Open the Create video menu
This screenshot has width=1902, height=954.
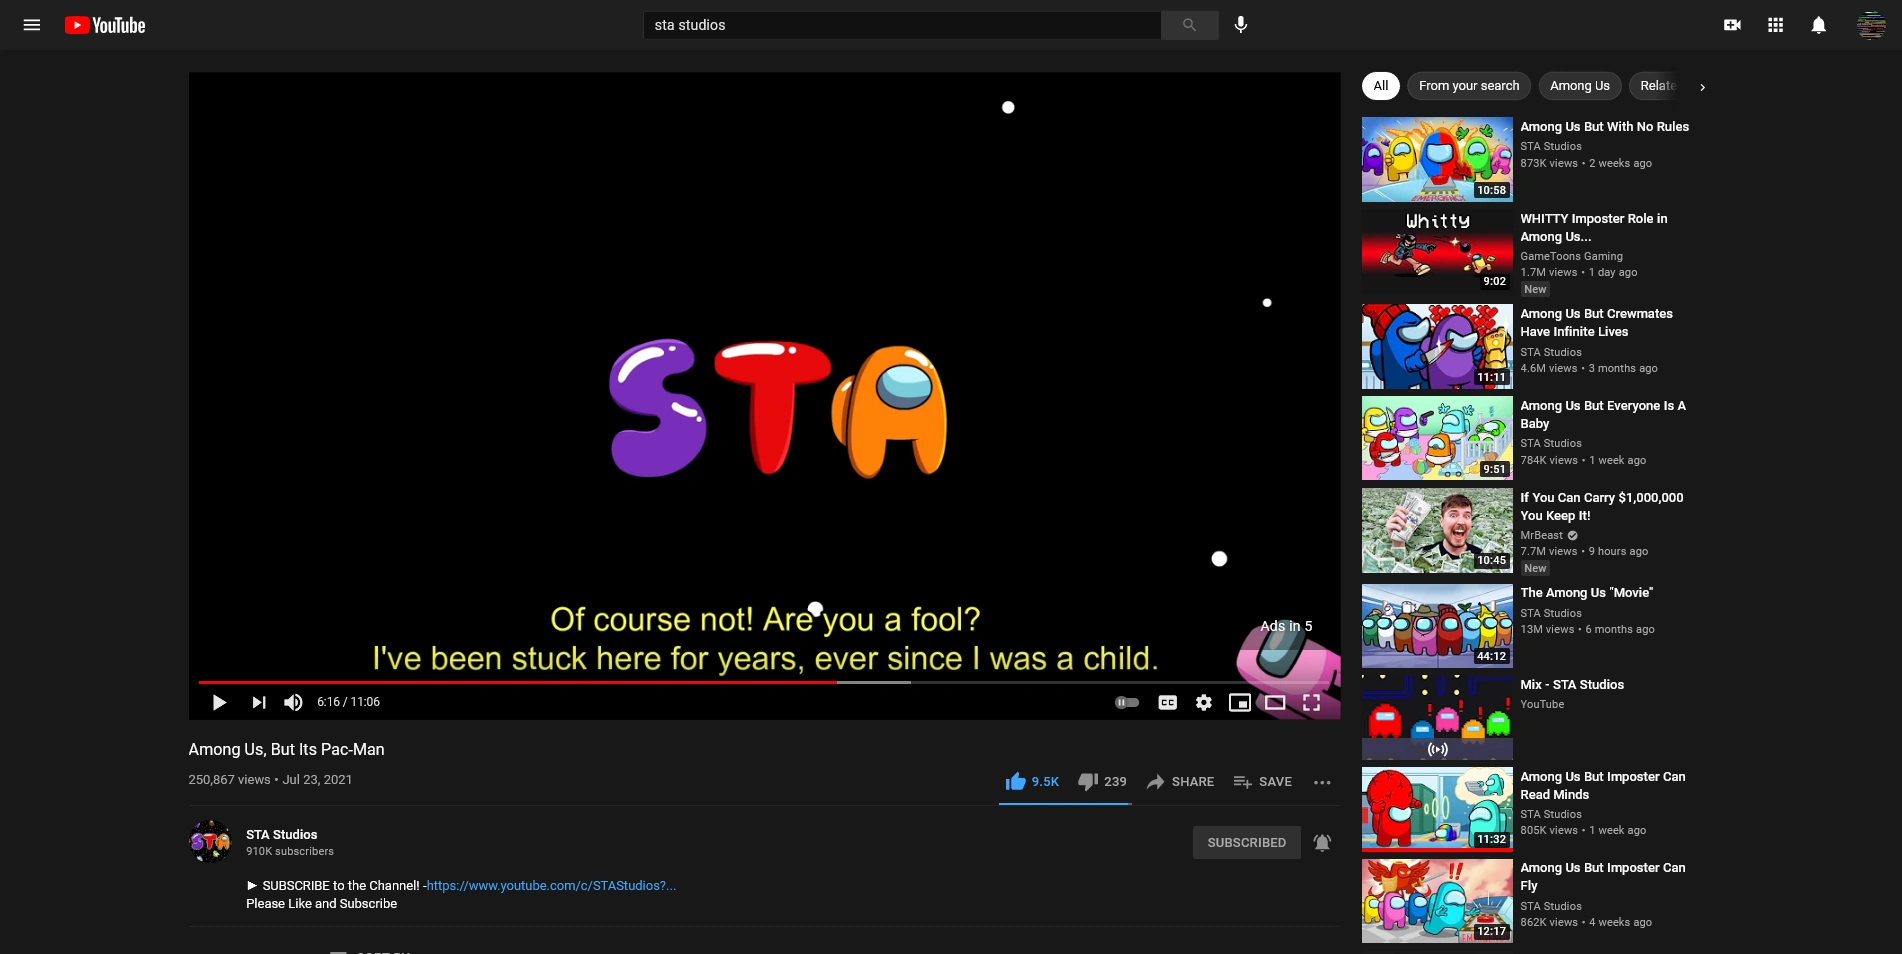[1732, 25]
